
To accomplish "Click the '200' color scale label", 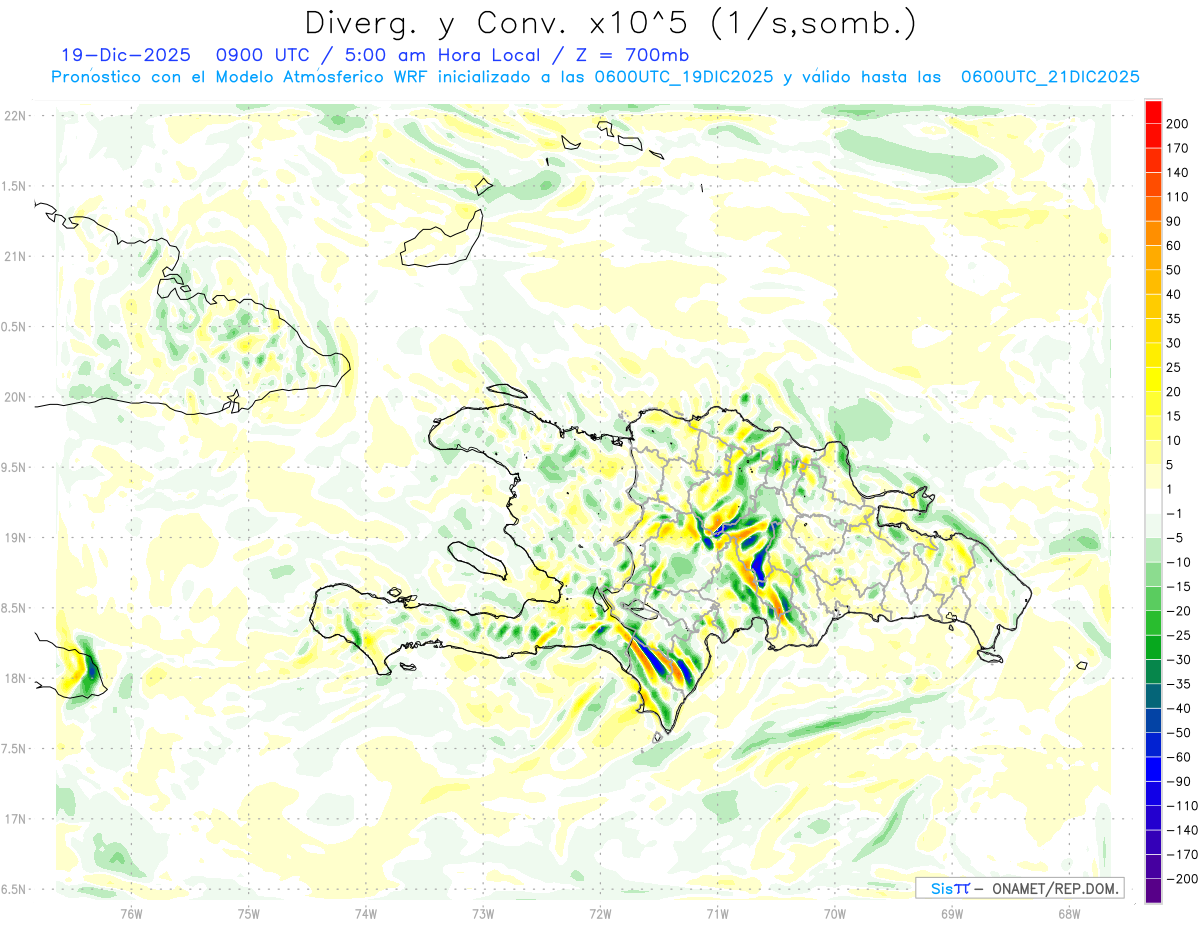I will click(1178, 124).
